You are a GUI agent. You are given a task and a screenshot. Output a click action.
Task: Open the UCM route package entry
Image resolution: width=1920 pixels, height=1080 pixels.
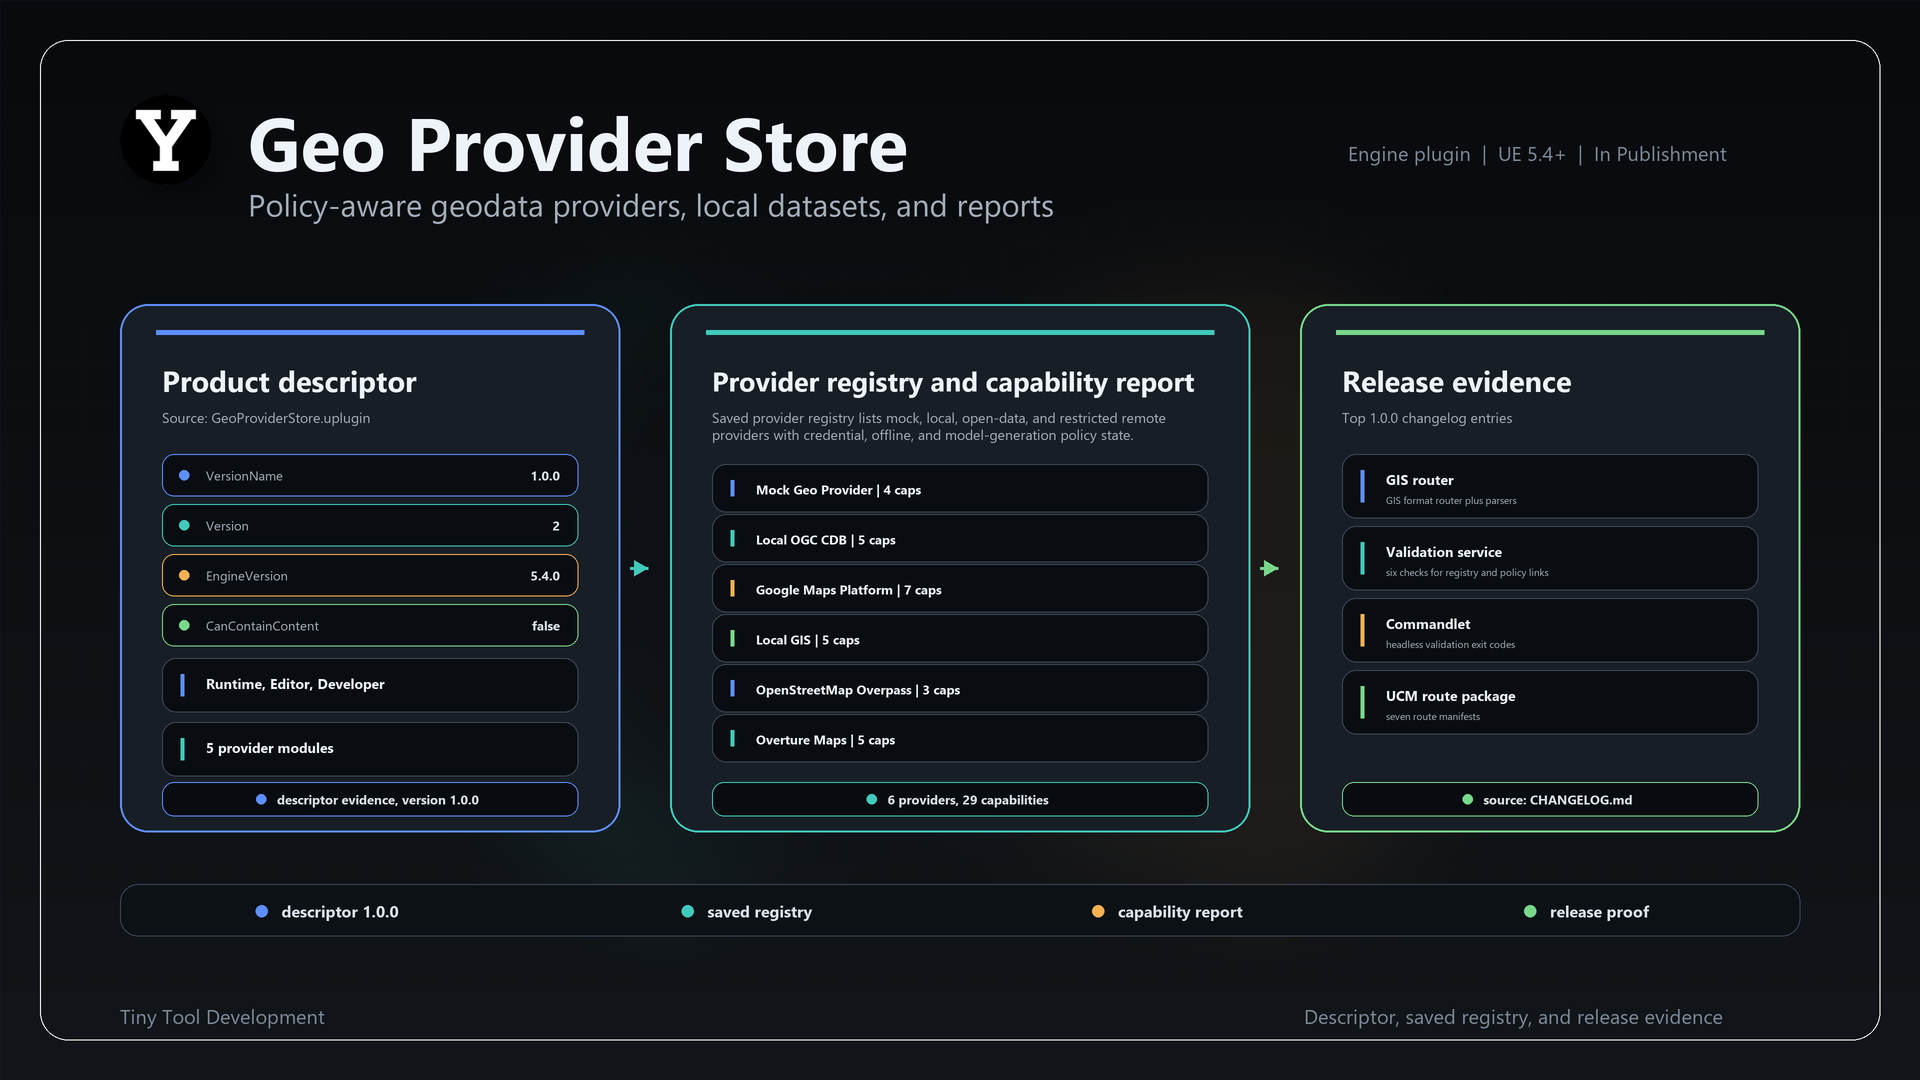(1550, 703)
